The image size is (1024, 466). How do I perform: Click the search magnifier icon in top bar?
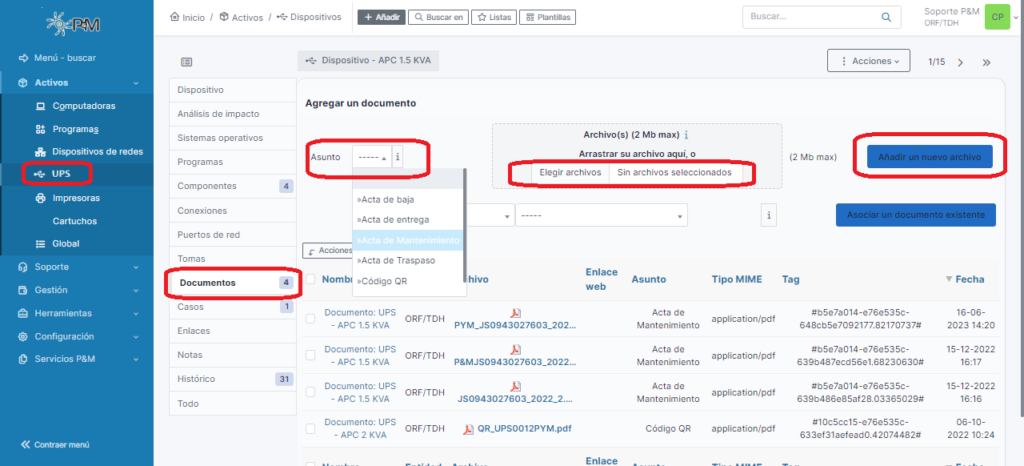pyautogui.click(x=884, y=17)
